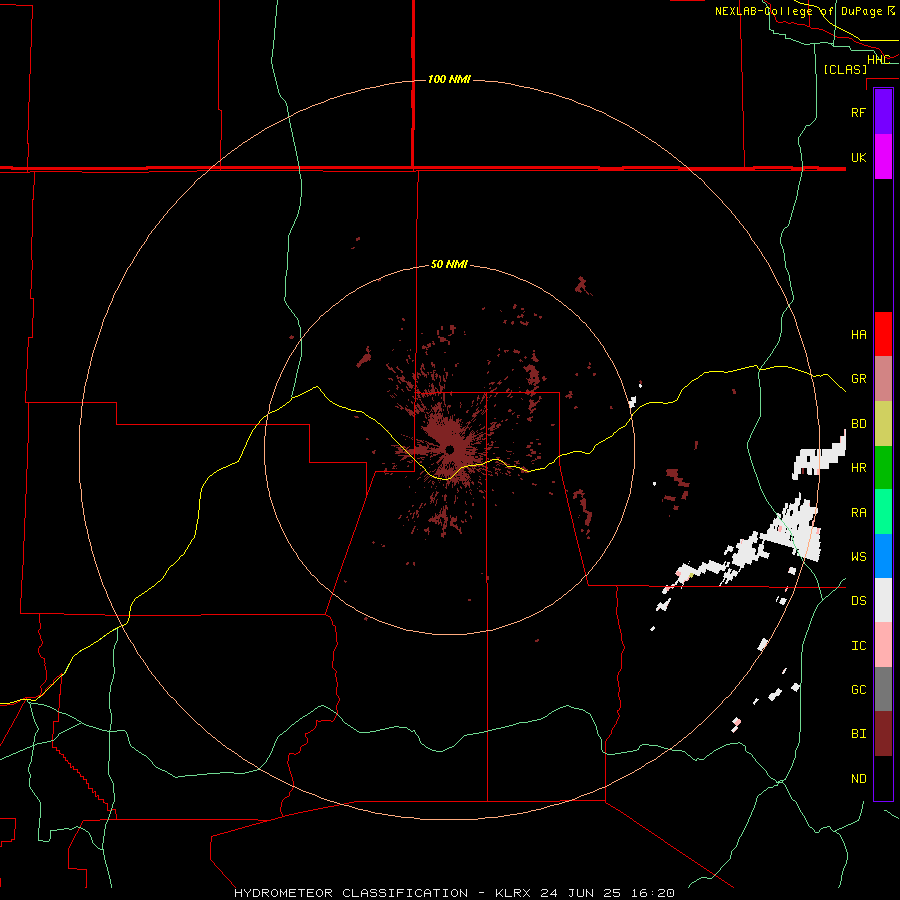Click the RA legend label
Viewport: 900px width, 900px height.
tap(858, 513)
